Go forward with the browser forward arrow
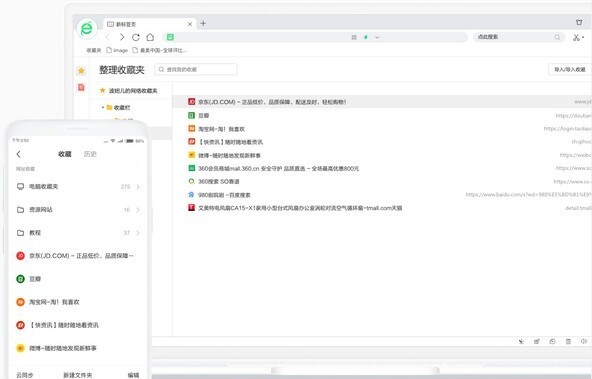 click(122, 37)
